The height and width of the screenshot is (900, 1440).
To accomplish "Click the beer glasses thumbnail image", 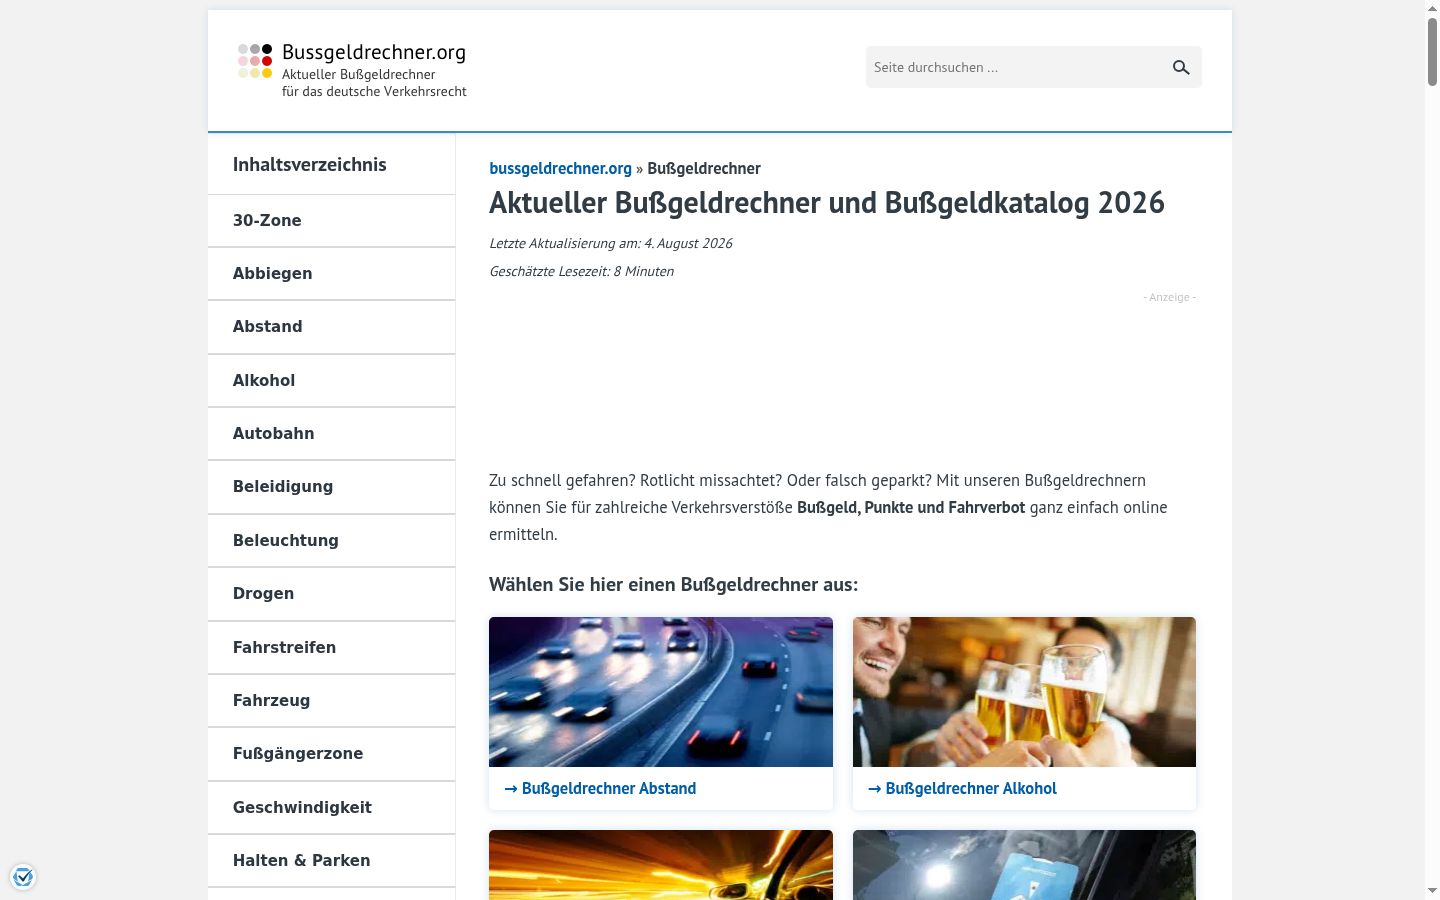I will click(x=1024, y=692).
